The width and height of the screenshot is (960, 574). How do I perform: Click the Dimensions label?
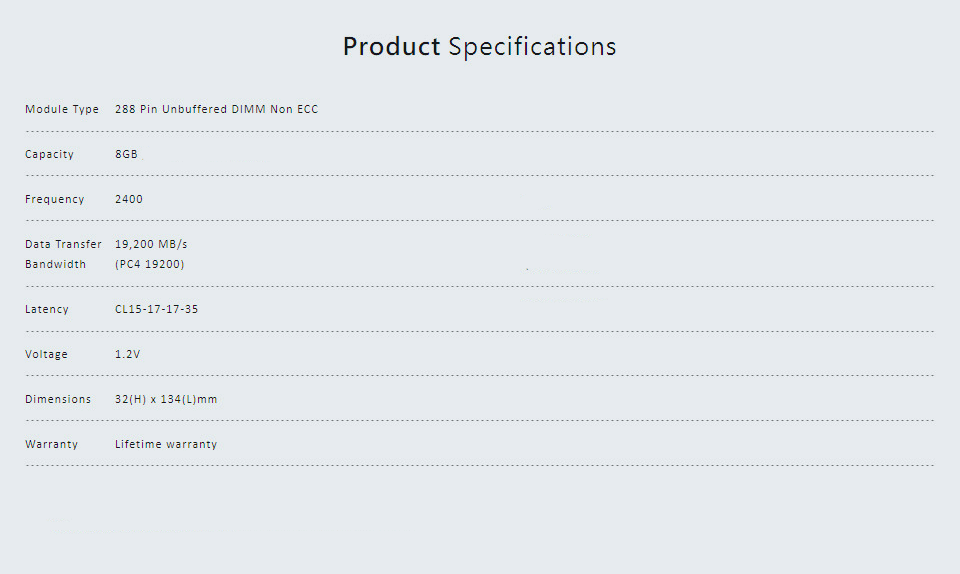click(58, 399)
